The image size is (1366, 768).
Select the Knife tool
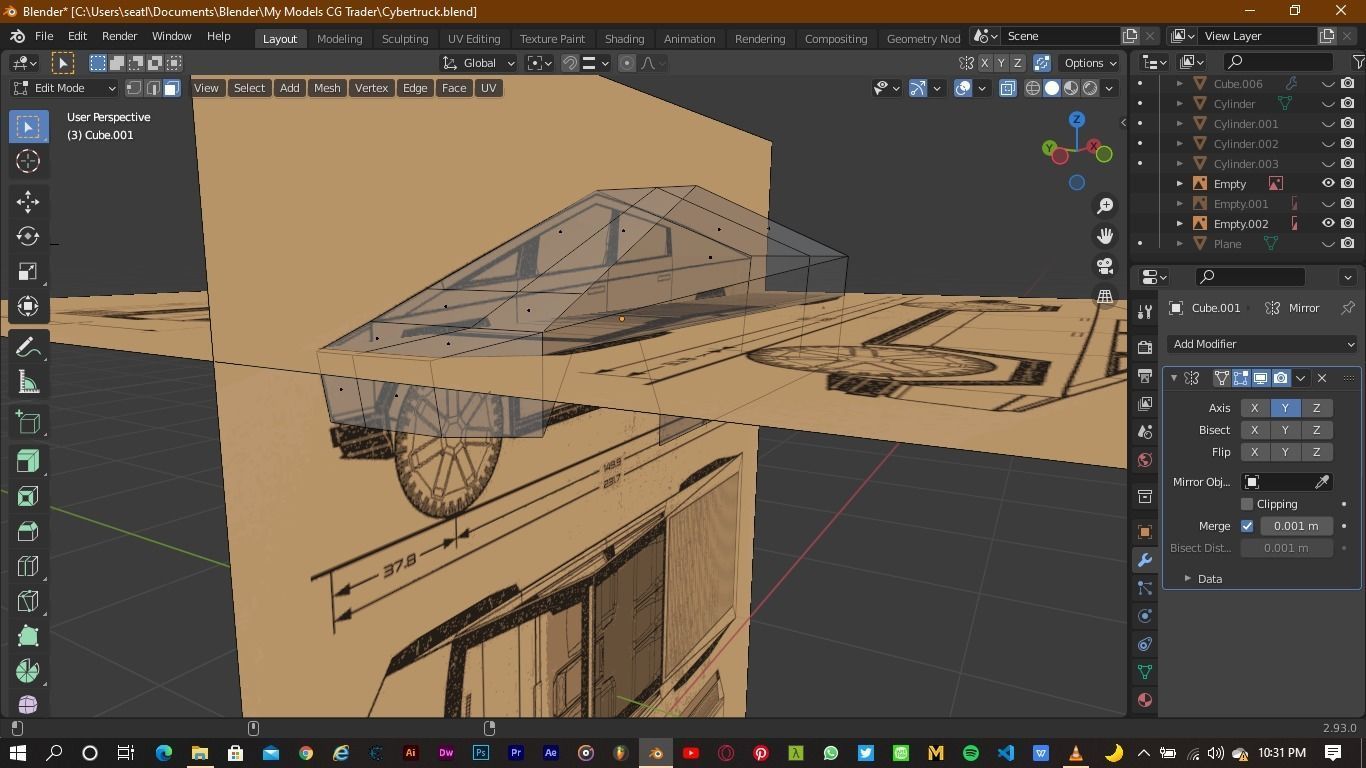28,601
